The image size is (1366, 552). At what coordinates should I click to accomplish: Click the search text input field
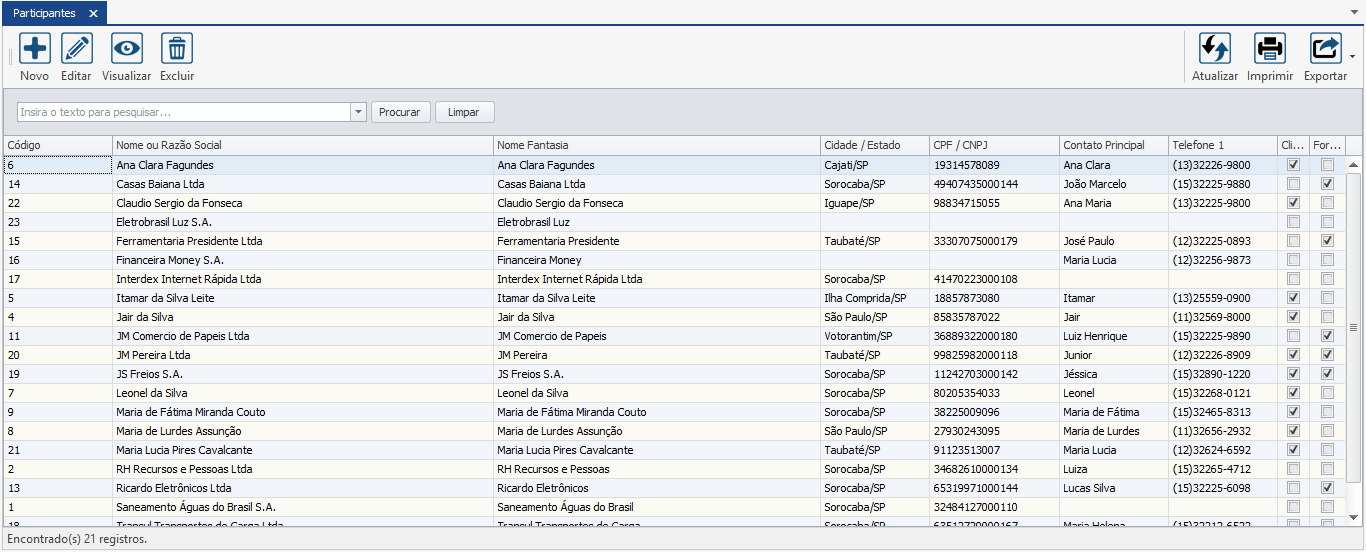(x=183, y=112)
